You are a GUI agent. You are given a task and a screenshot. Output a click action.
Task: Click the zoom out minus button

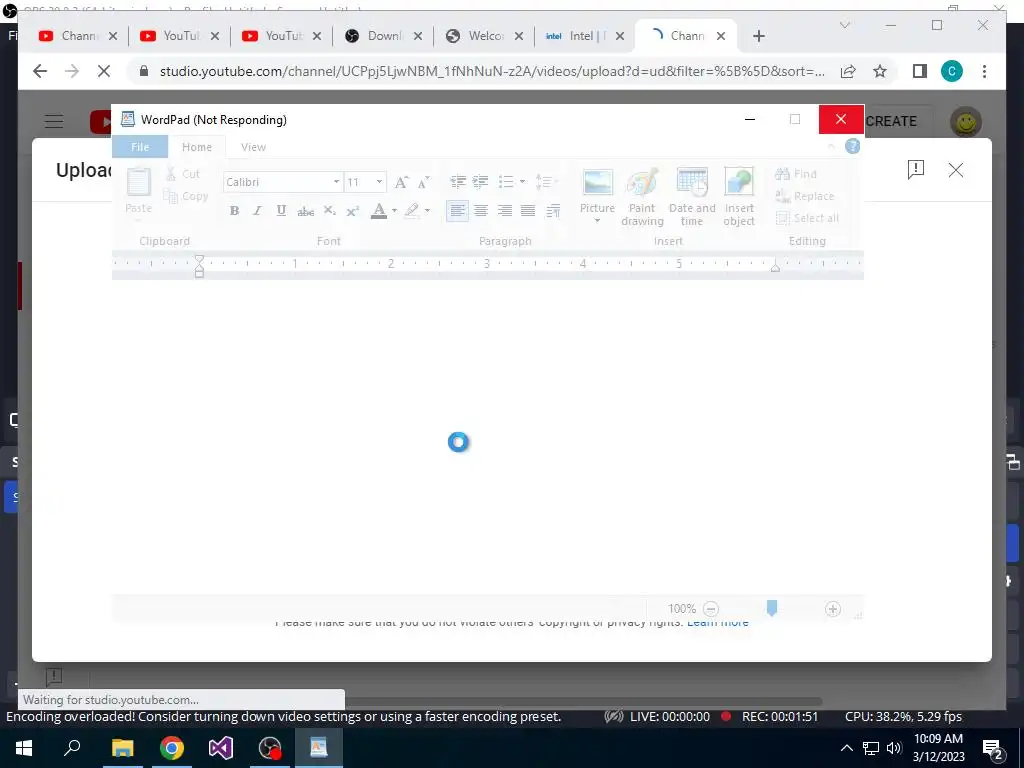point(711,609)
